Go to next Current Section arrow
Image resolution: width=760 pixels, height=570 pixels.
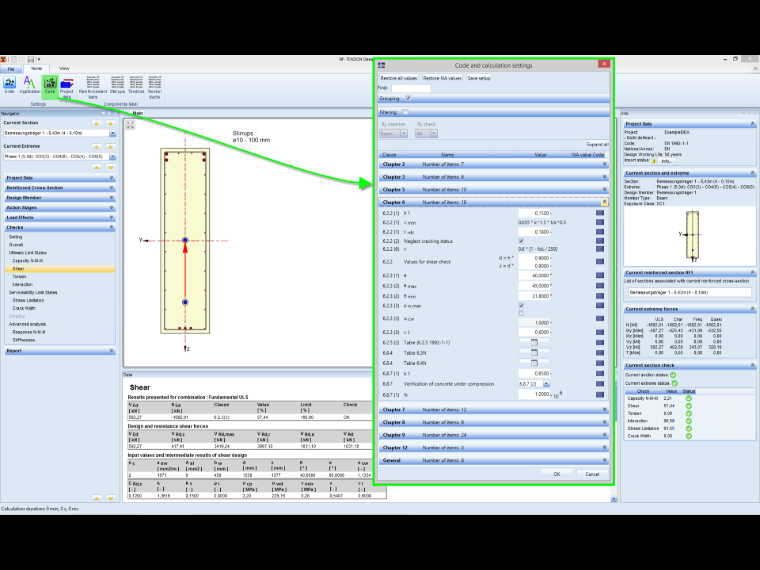111,123
